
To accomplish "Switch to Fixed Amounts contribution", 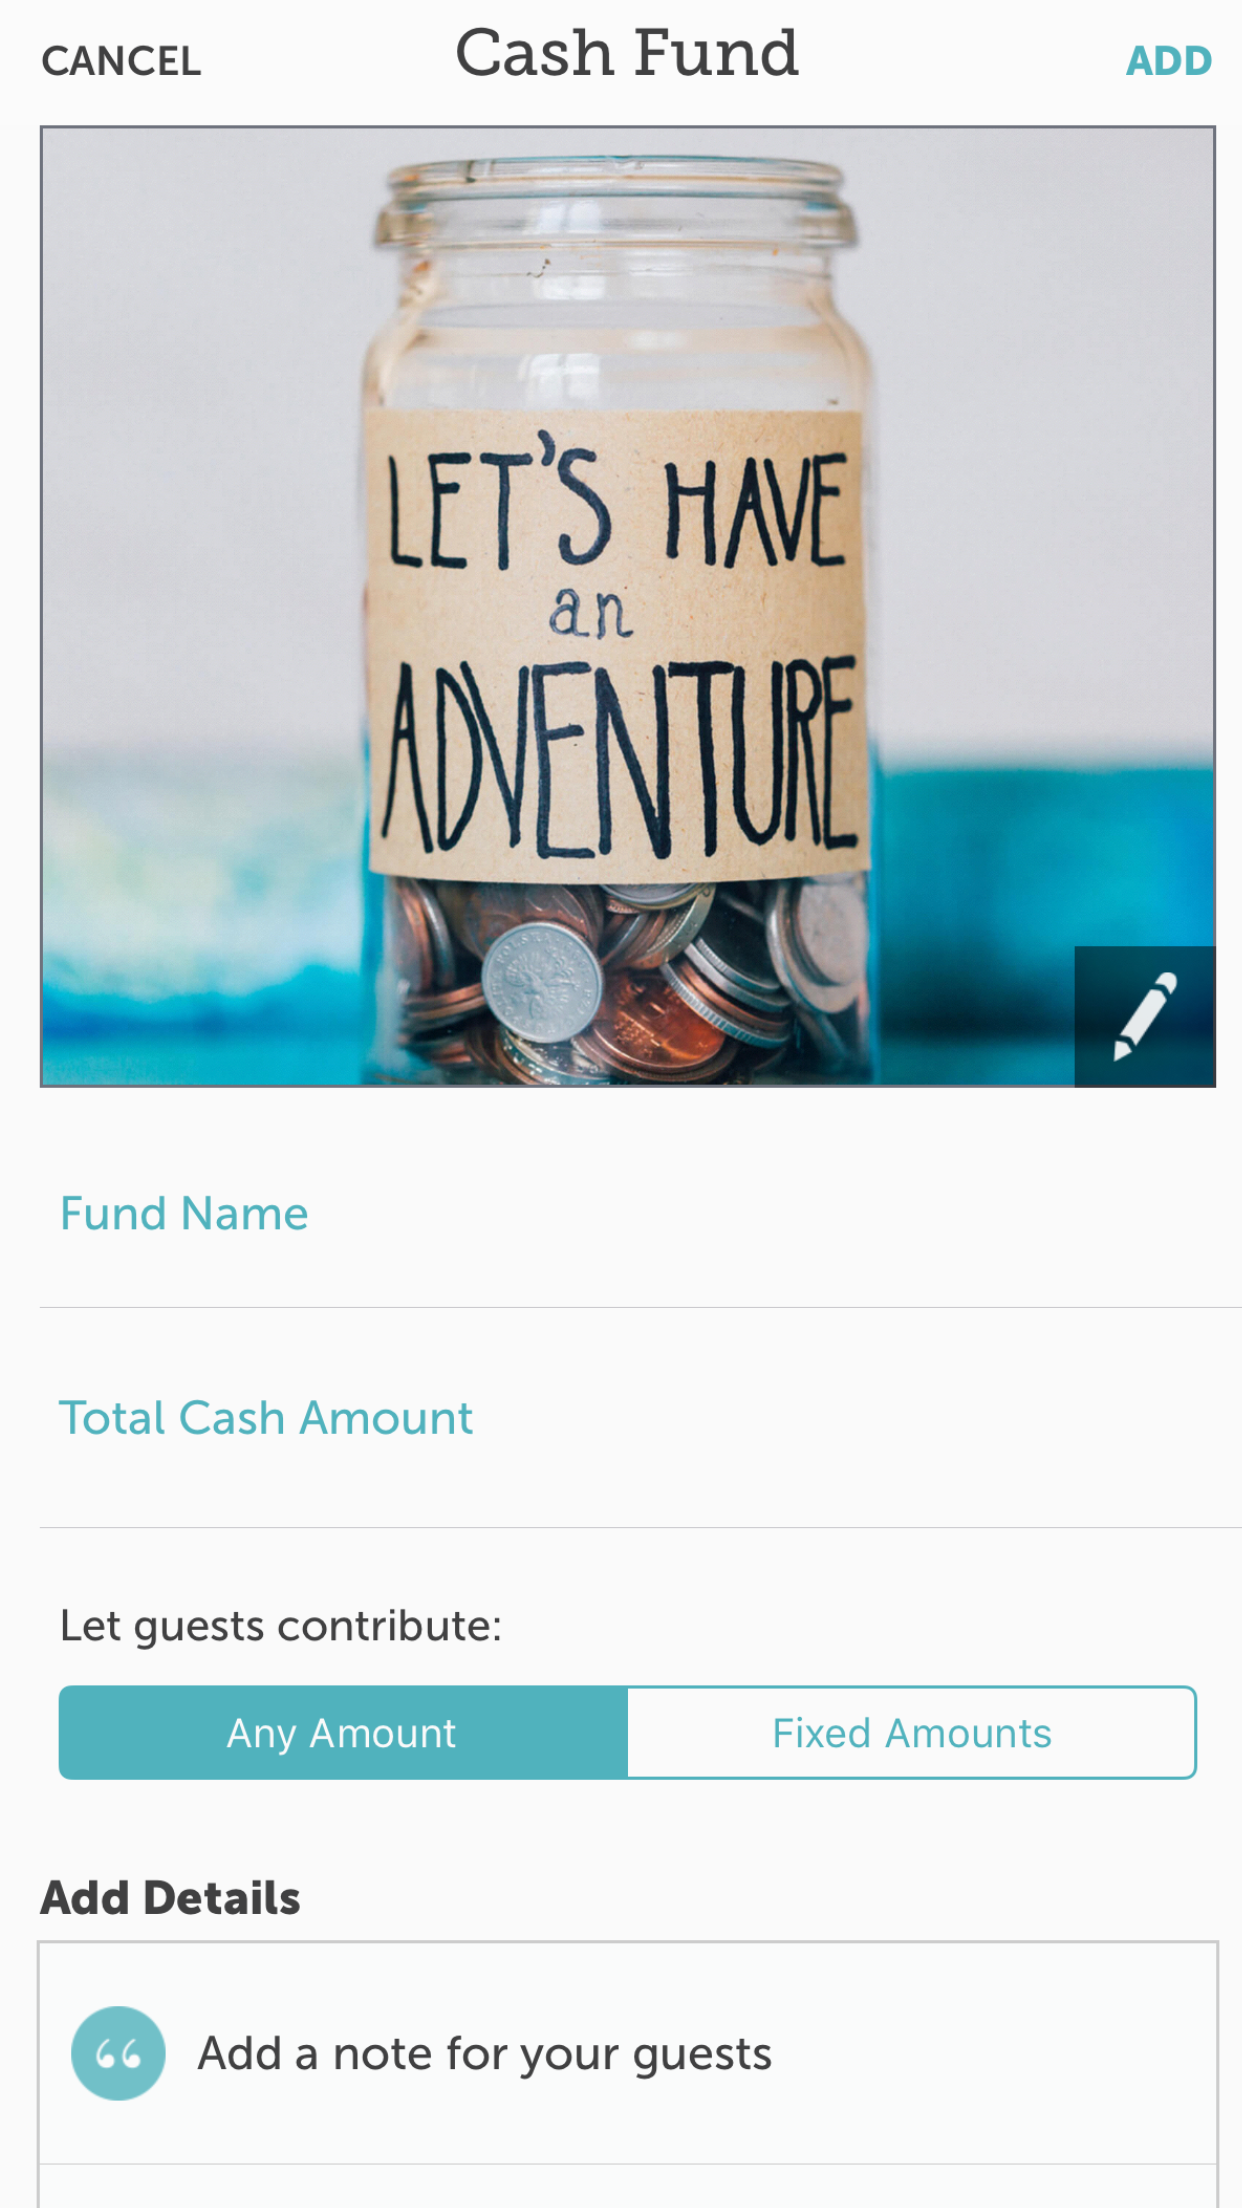I will pyautogui.click(x=911, y=1733).
